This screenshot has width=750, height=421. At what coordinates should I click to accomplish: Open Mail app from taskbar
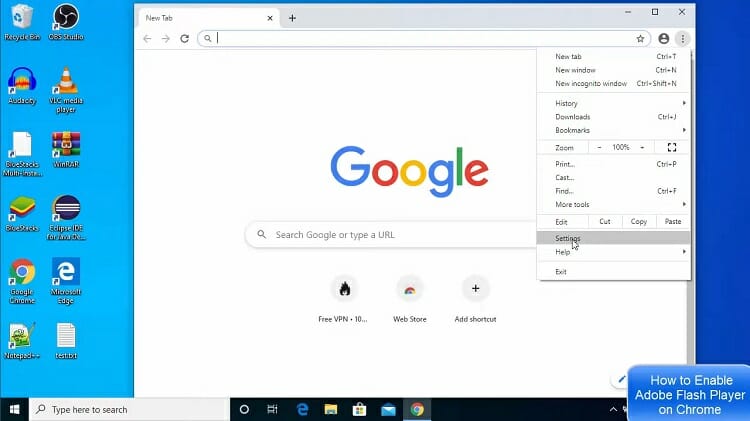(388, 410)
